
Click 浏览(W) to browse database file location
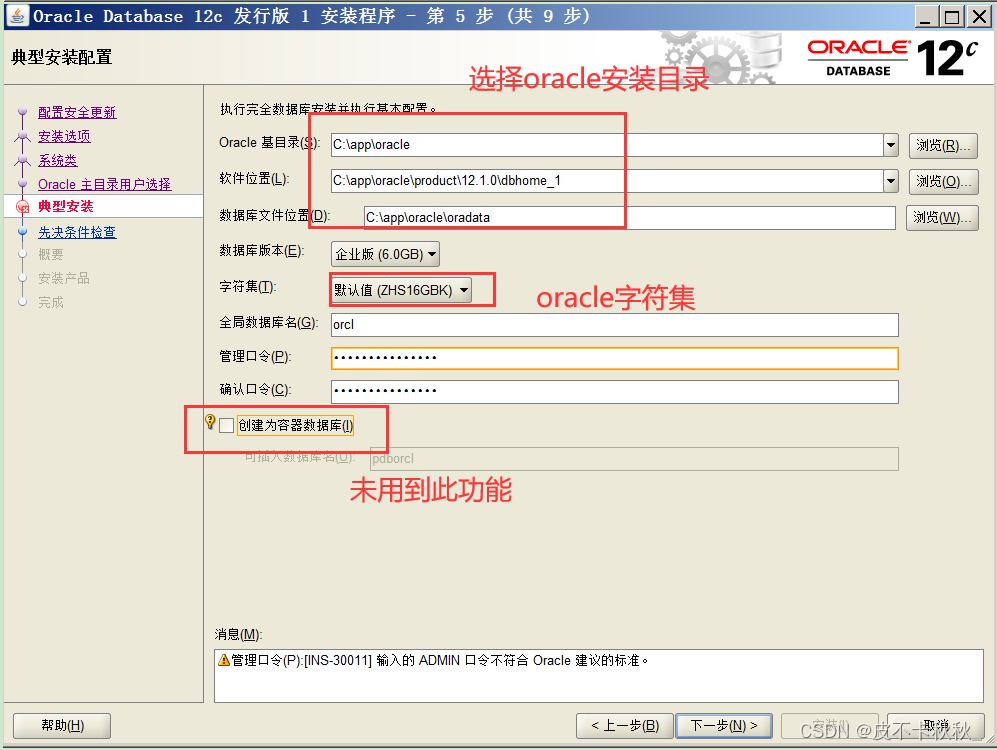[x=942, y=218]
